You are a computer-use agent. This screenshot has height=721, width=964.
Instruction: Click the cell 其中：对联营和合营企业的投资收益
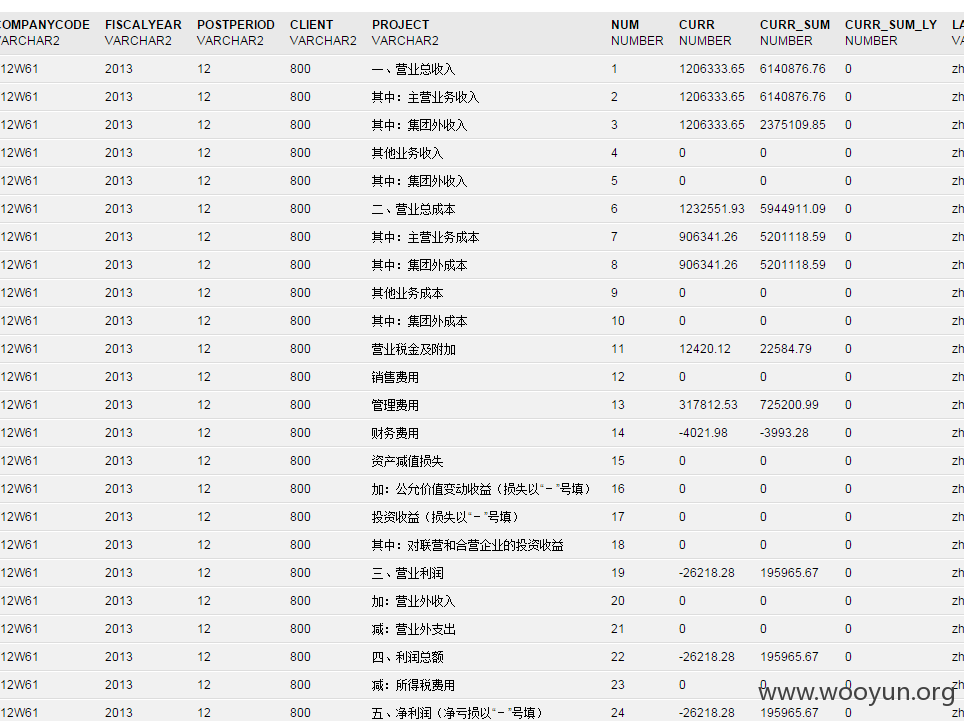coord(467,545)
